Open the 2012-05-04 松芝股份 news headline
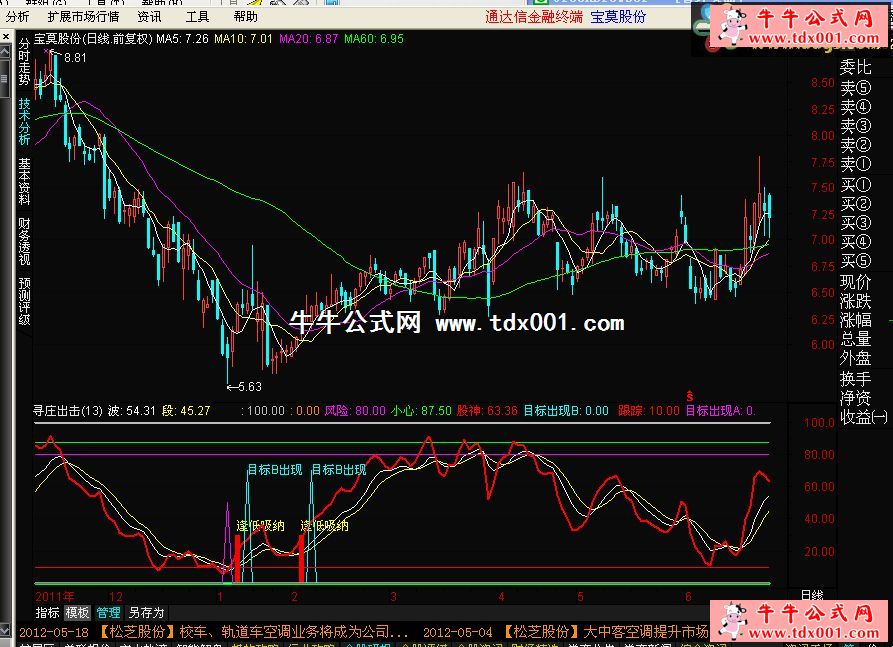The height and width of the screenshot is (647, 893). [x=566, y=632]
